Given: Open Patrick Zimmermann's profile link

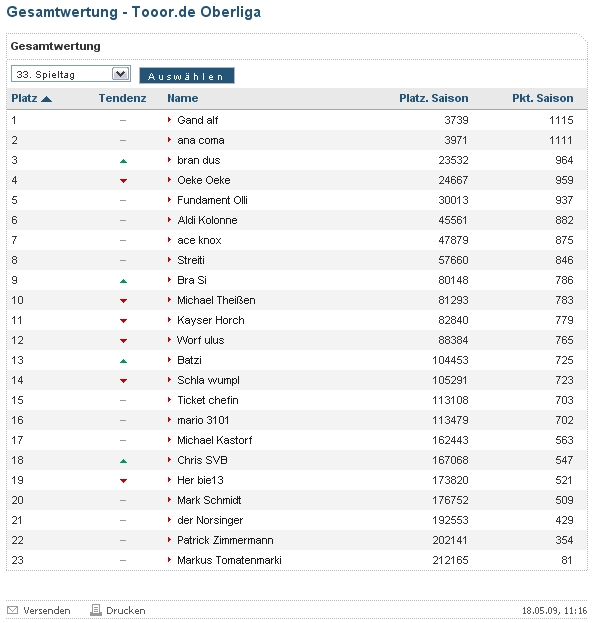Looking at the screenshot, I should (x=225, y=540).
